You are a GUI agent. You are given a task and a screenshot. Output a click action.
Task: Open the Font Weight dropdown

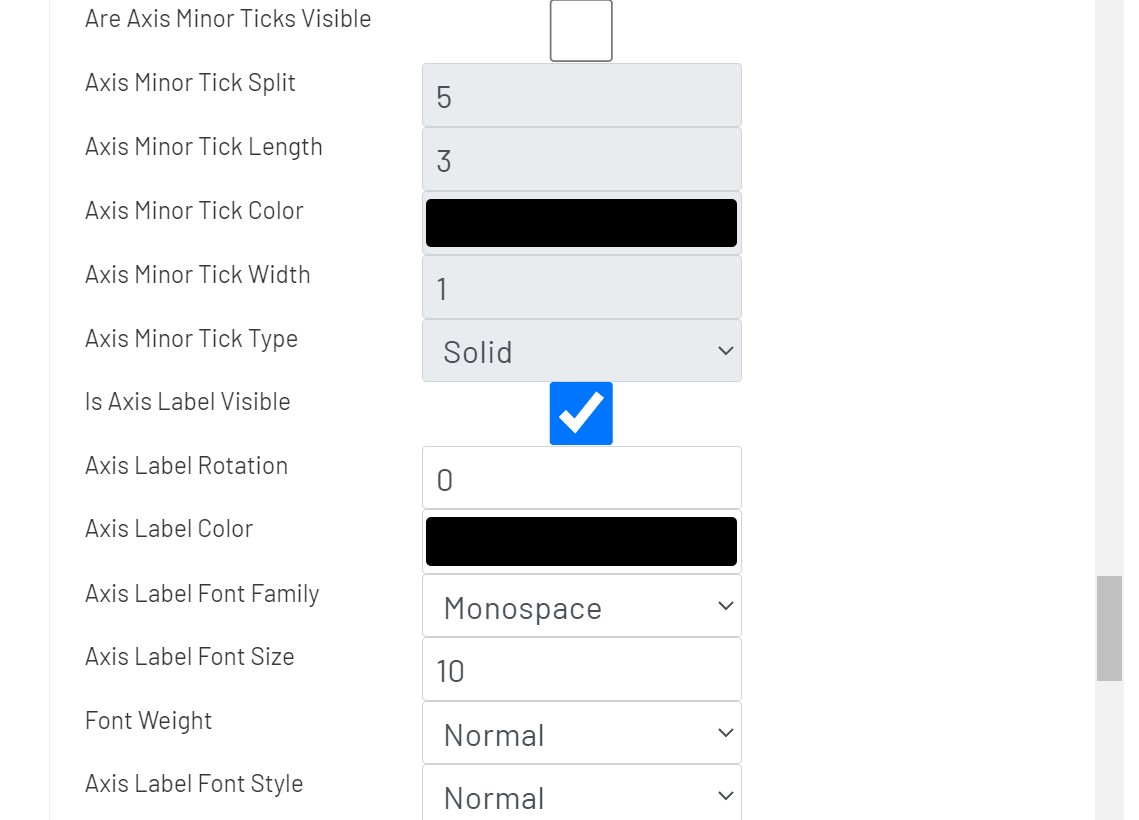(581, 733)
